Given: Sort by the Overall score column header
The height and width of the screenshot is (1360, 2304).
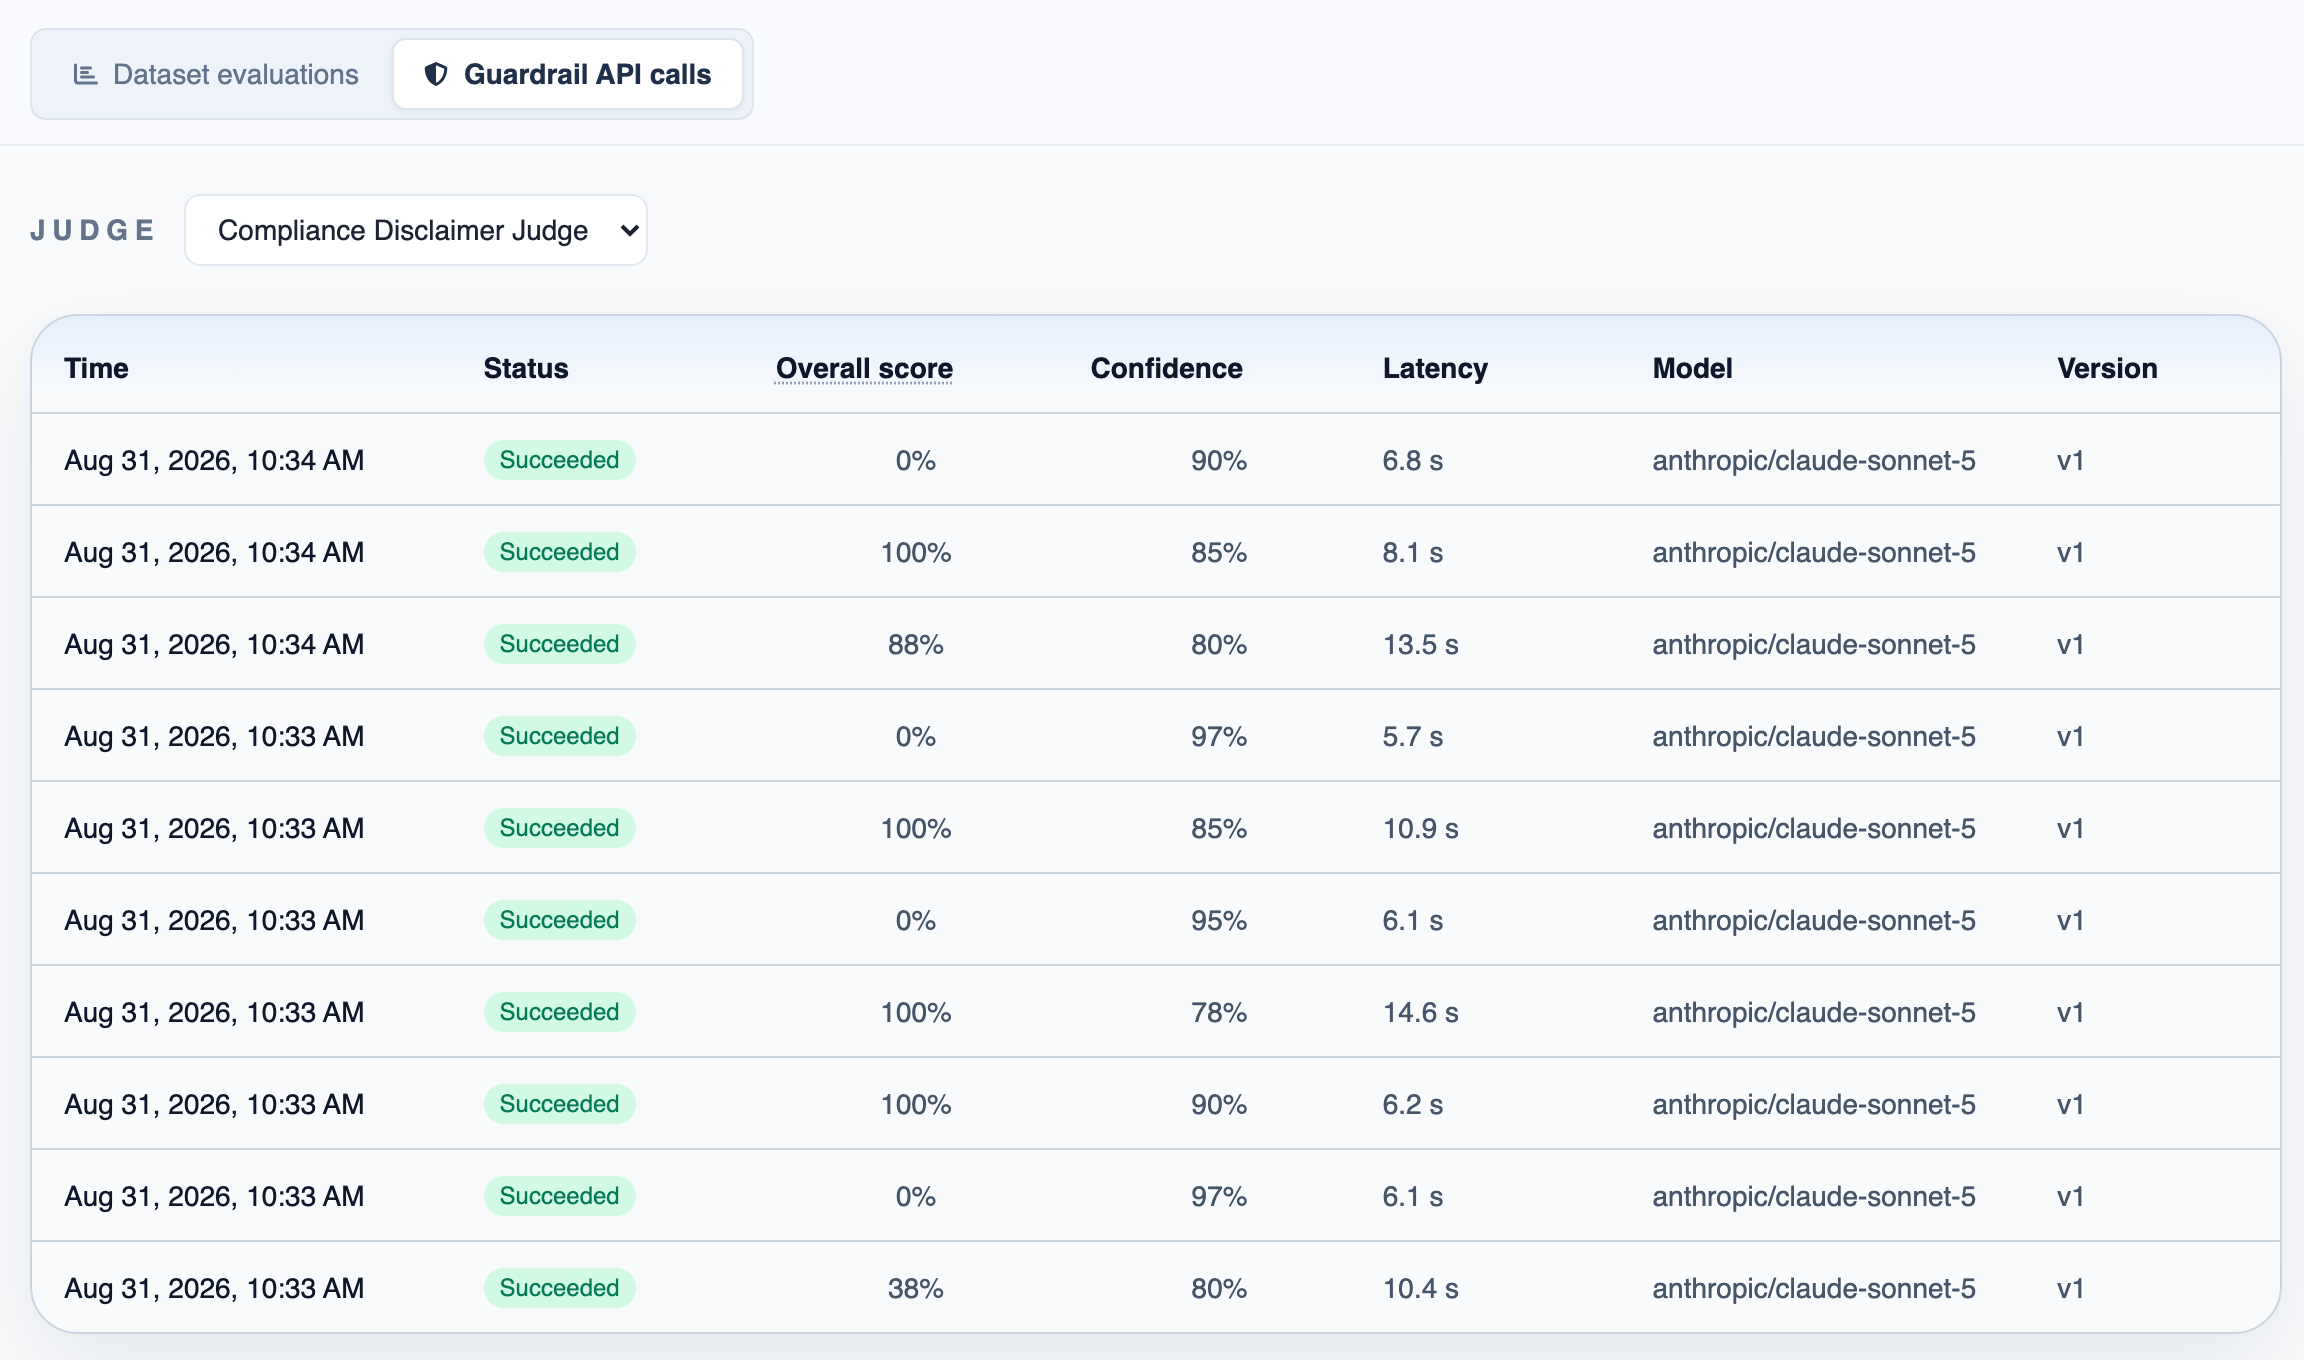Looking at the screenshot, I should pos(864,368).
